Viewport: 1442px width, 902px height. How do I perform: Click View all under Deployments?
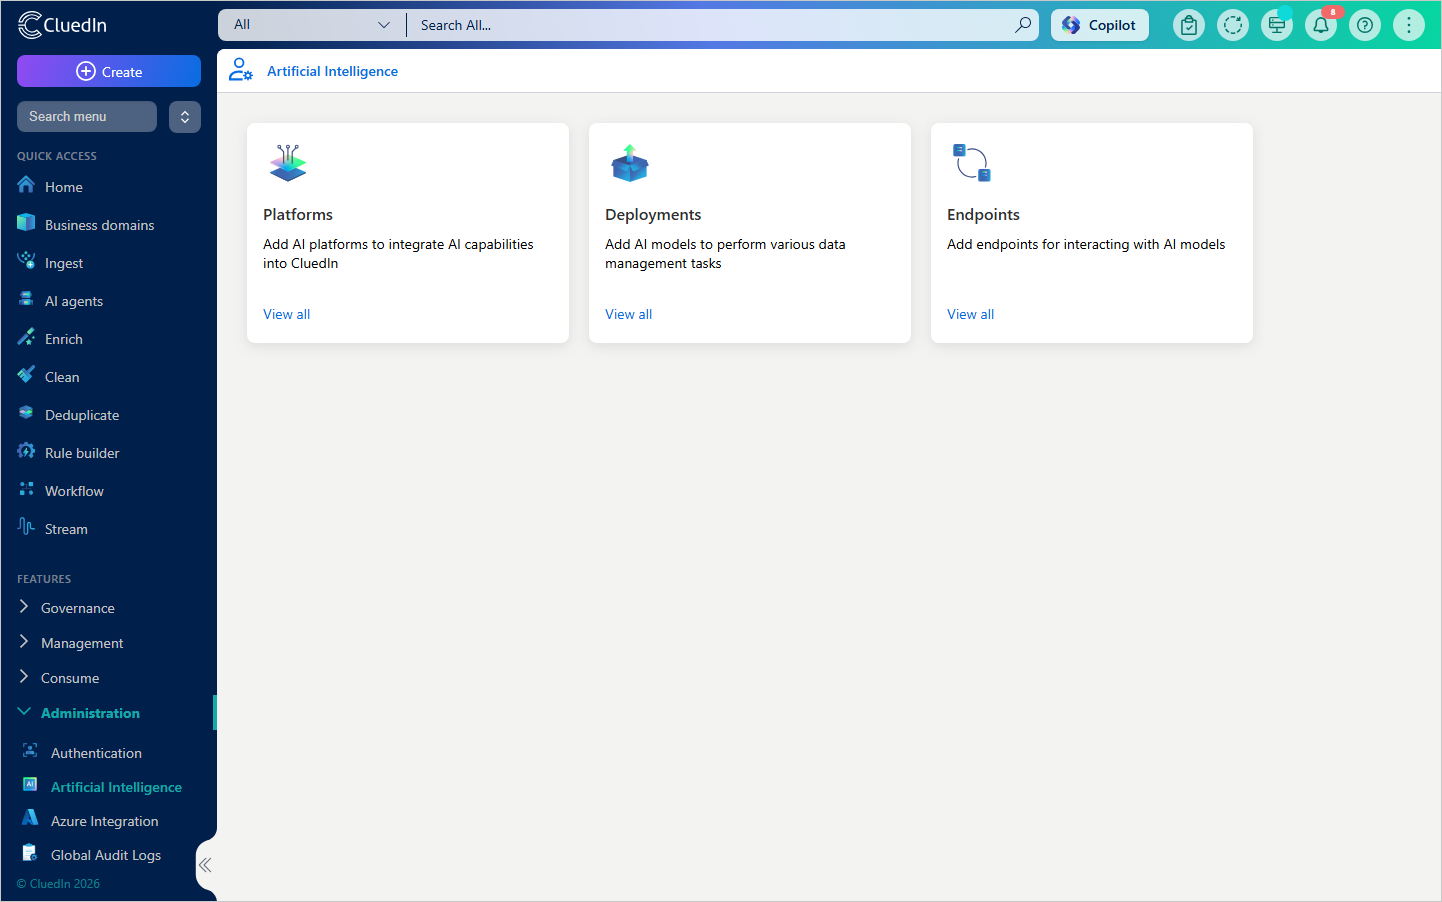pyautogui.click(x=629, y=314)
